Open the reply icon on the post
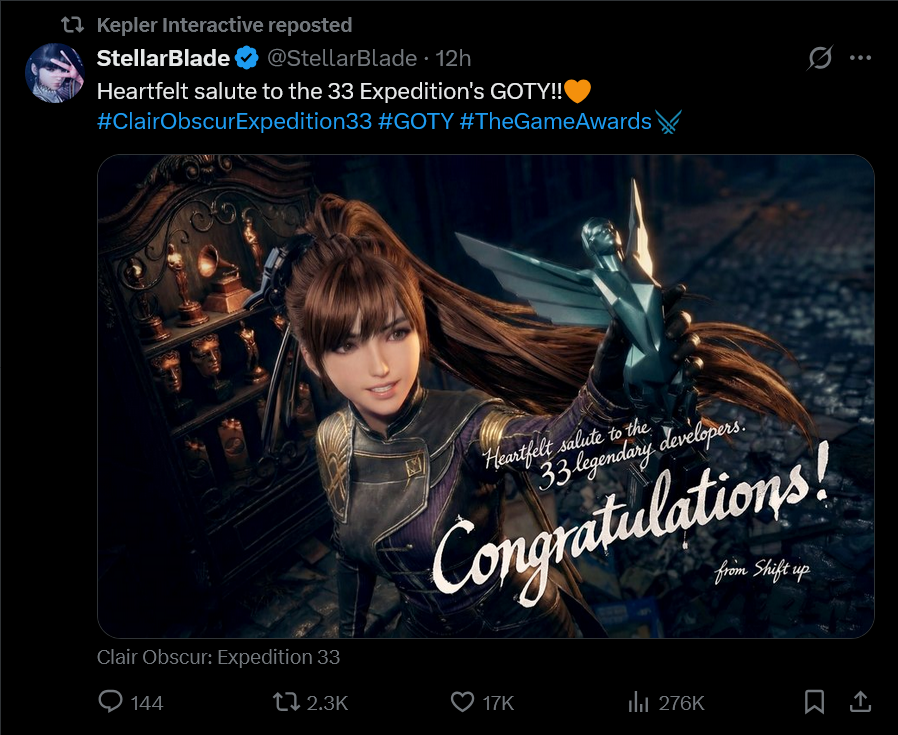 pyautogui.click(x=111, y=702)
